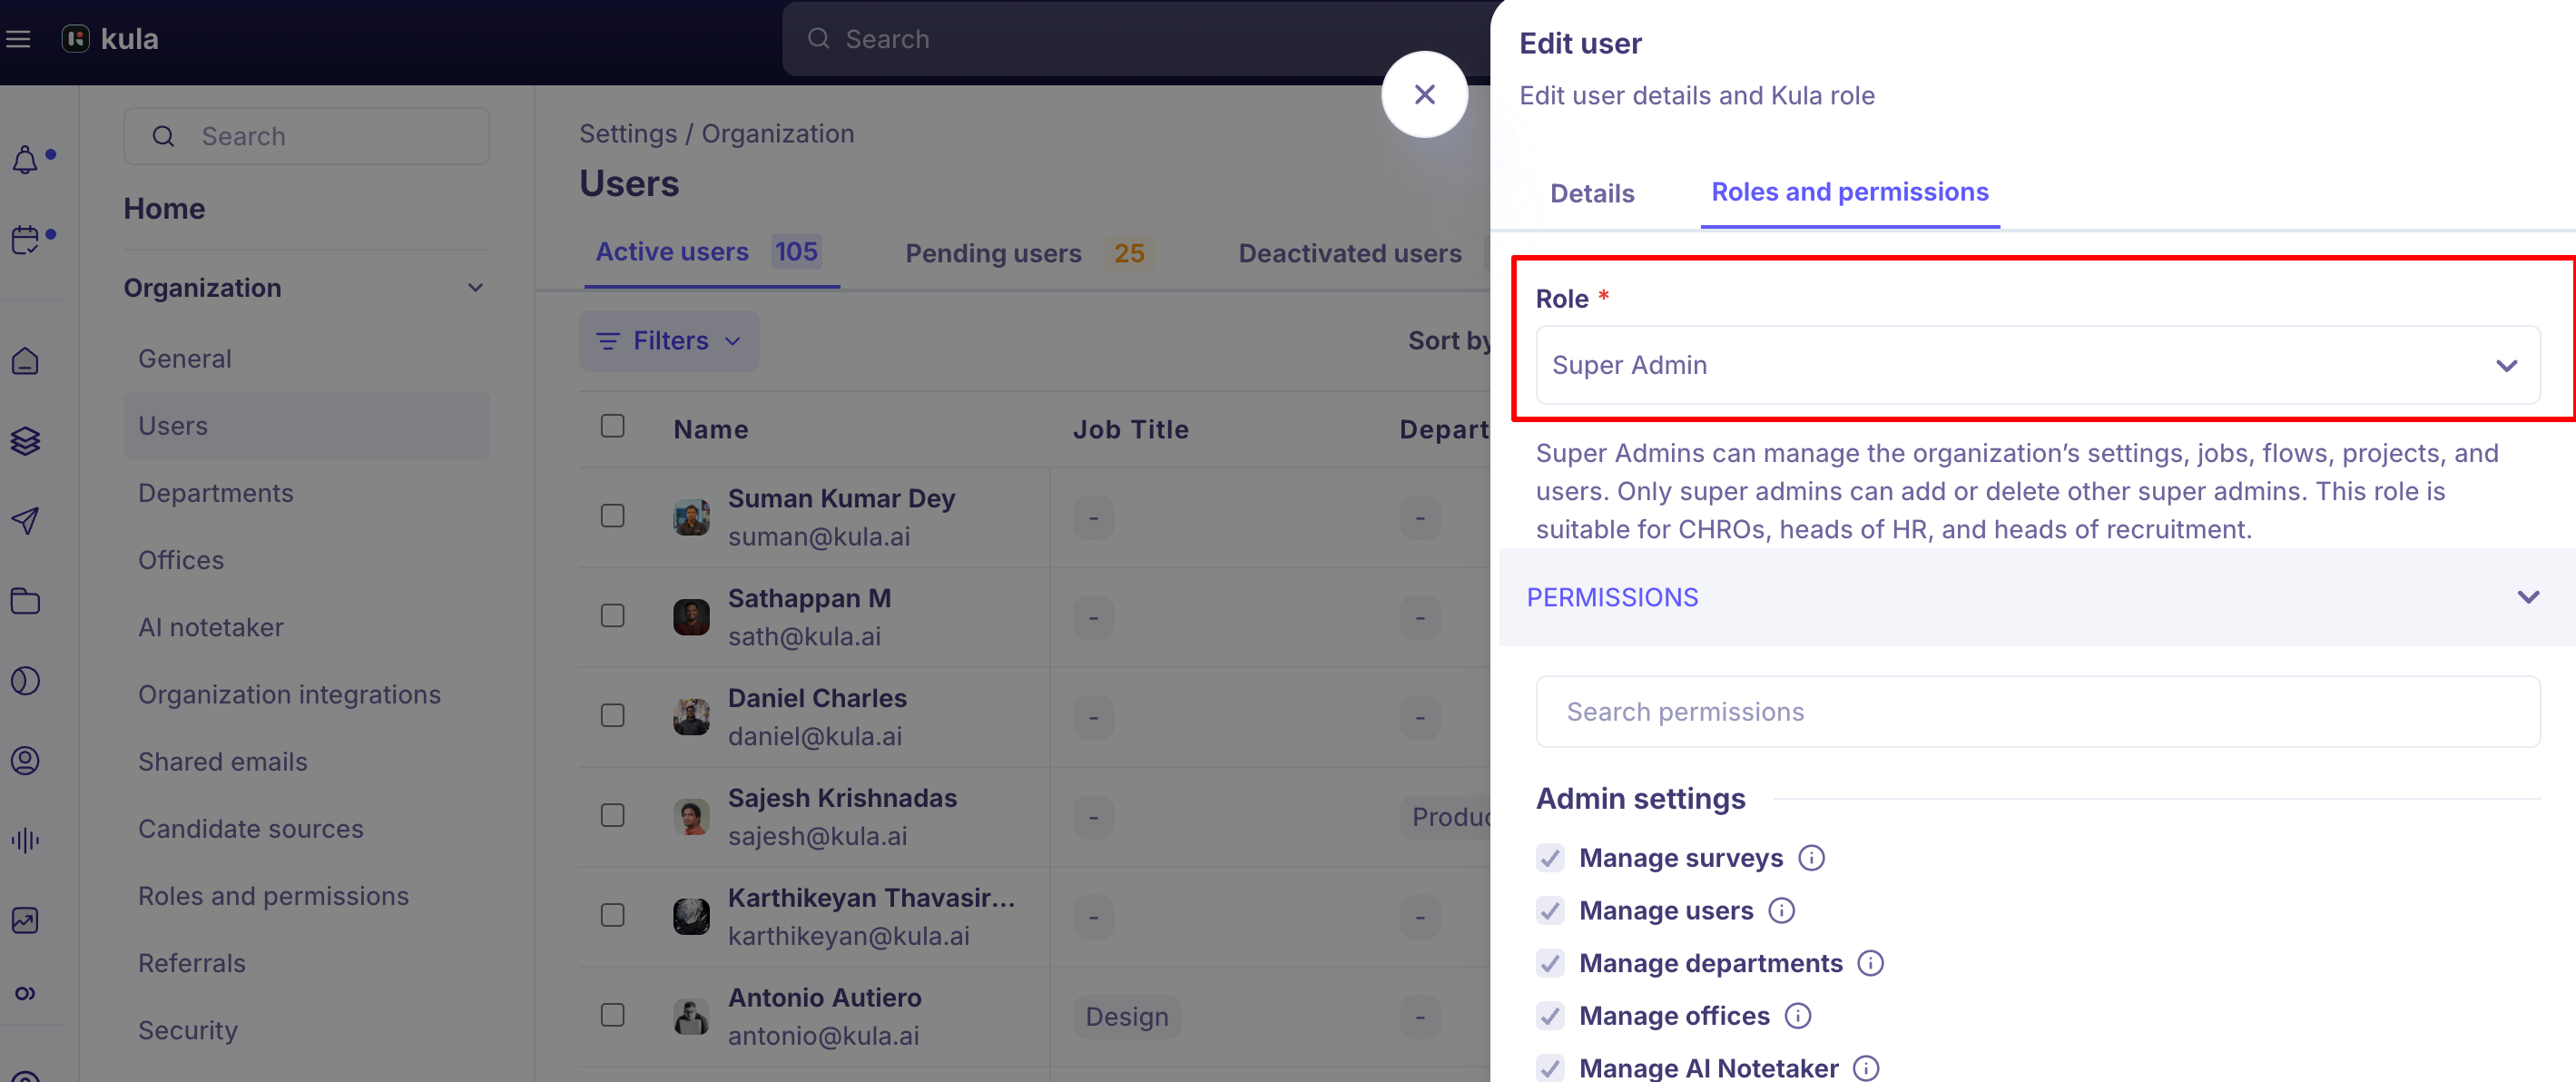Click info icon next to Manage AI Notetaker

1866,1068
